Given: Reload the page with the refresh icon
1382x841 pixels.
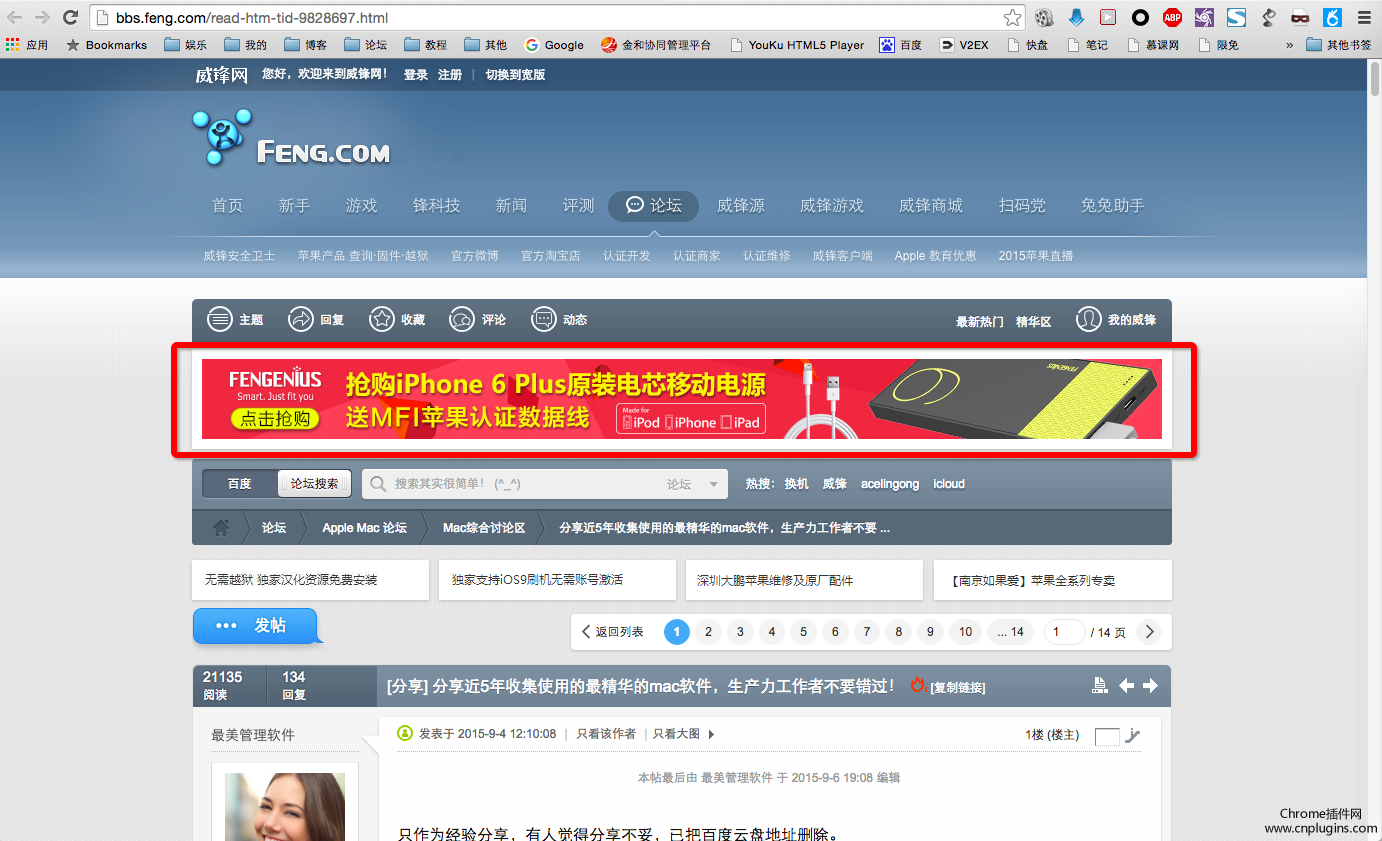Looking at the screenshot, I should pyautogui.click(x=71, y=17).
